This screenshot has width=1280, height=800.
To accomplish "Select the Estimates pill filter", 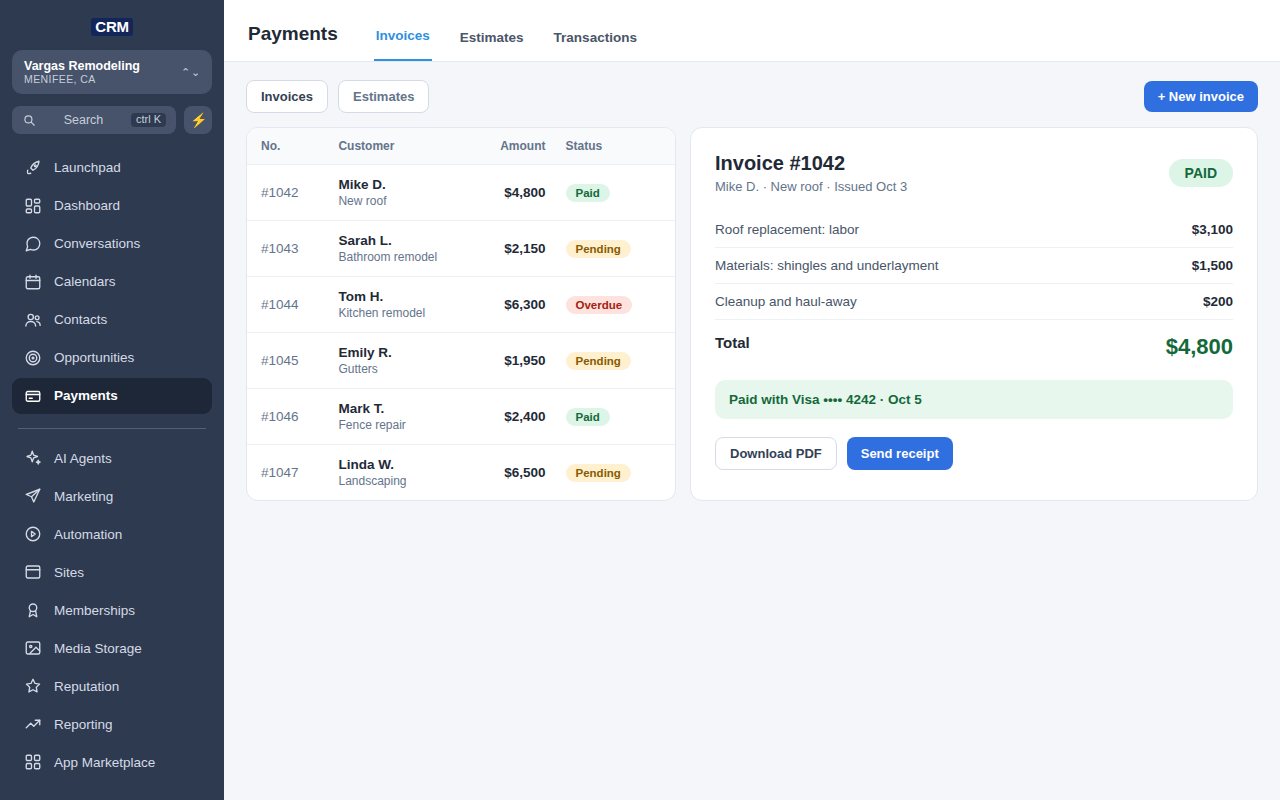I will pos(383,97).
